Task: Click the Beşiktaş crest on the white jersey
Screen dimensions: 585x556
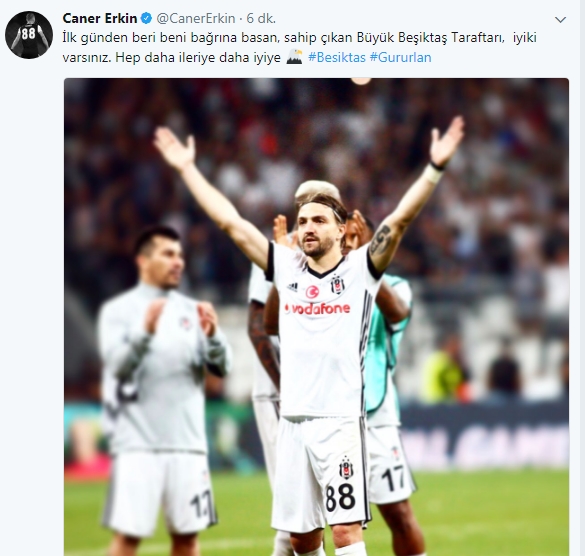Action: coord(338,285)
